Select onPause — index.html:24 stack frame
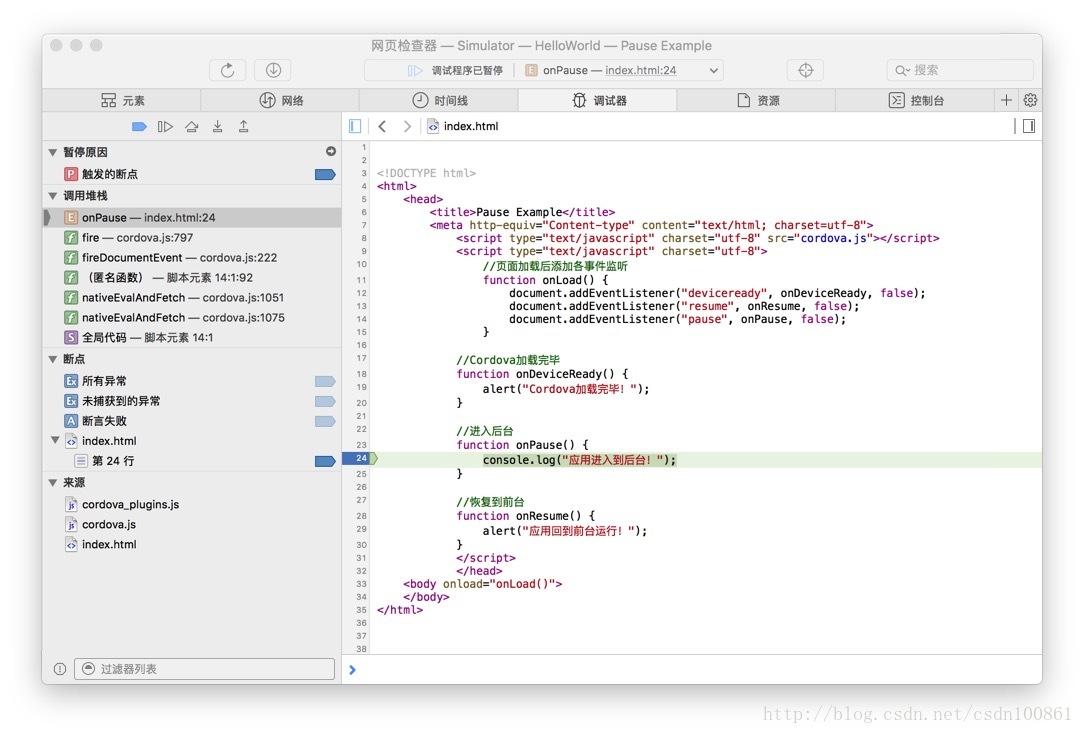Viewport: 1084px width, 734px height. click(x=191, y=218)
